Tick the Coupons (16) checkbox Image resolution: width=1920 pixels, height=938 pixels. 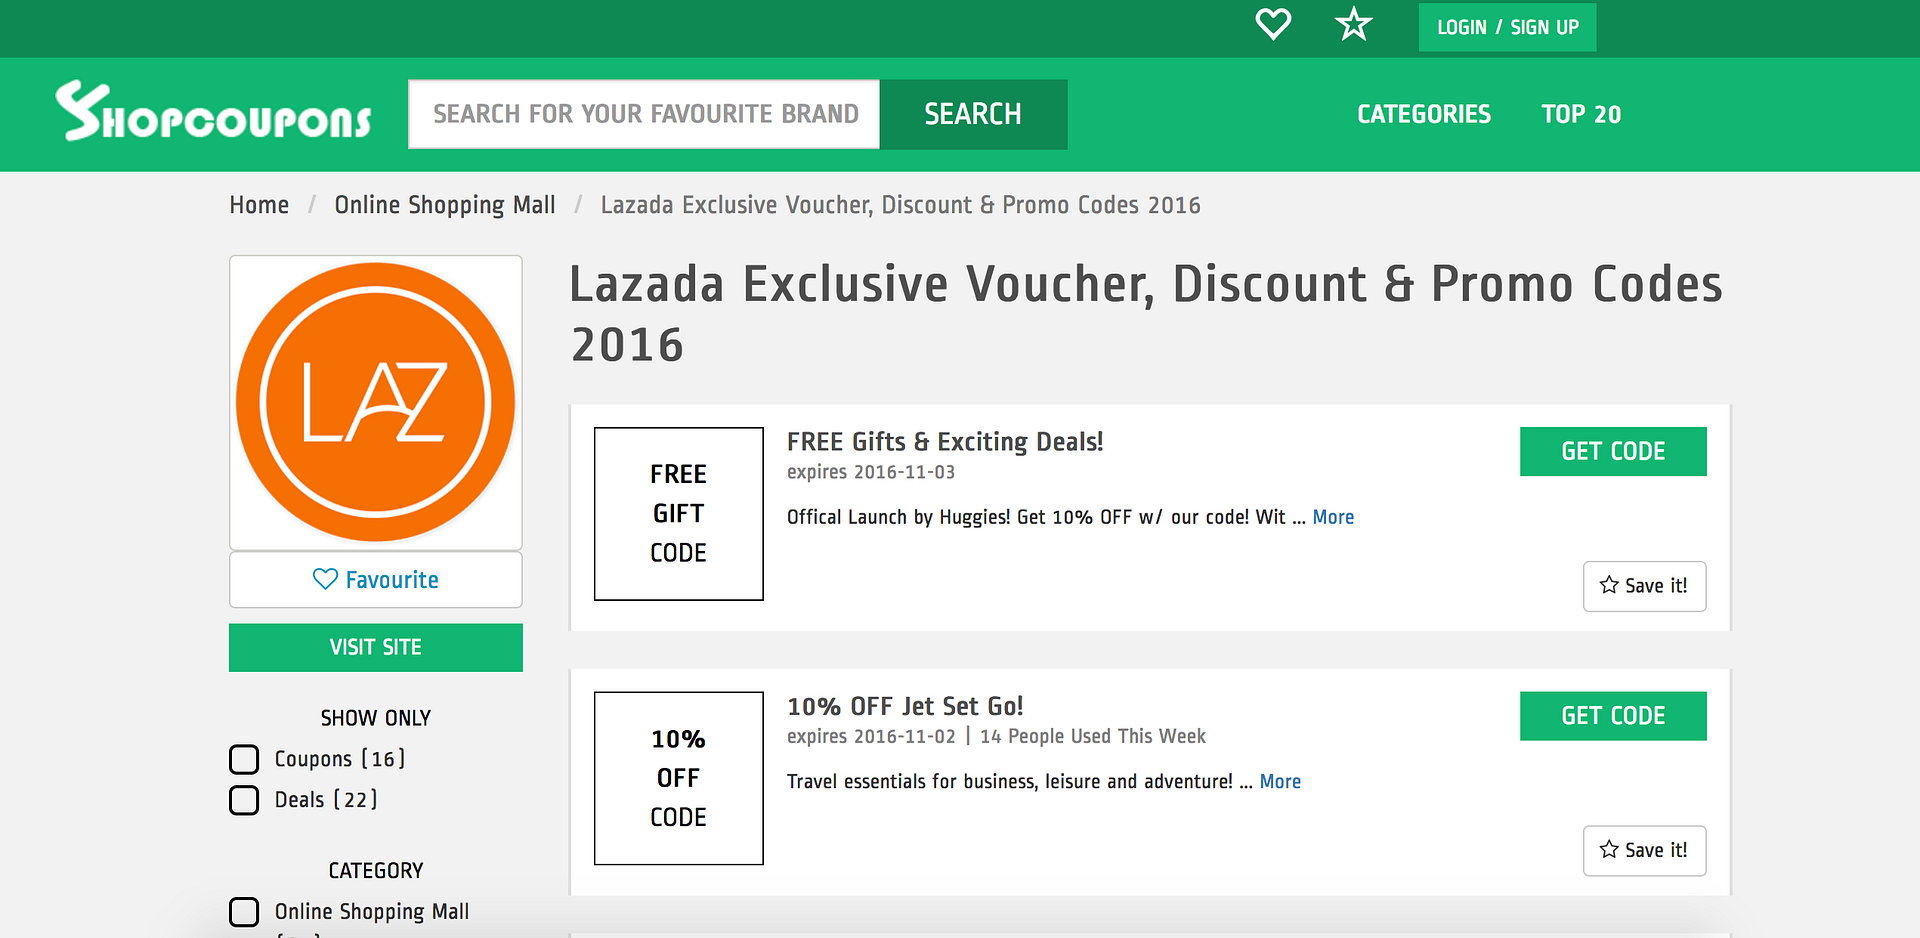(x=244, y=759)
